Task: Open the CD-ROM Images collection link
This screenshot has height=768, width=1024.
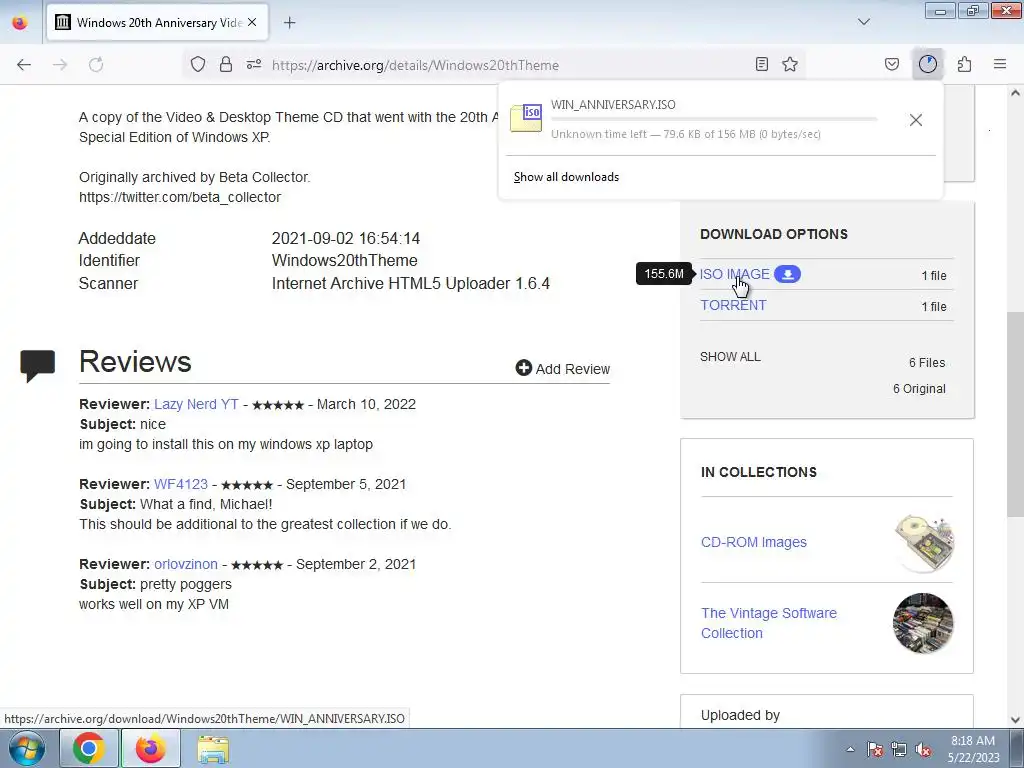Action: 754,542
